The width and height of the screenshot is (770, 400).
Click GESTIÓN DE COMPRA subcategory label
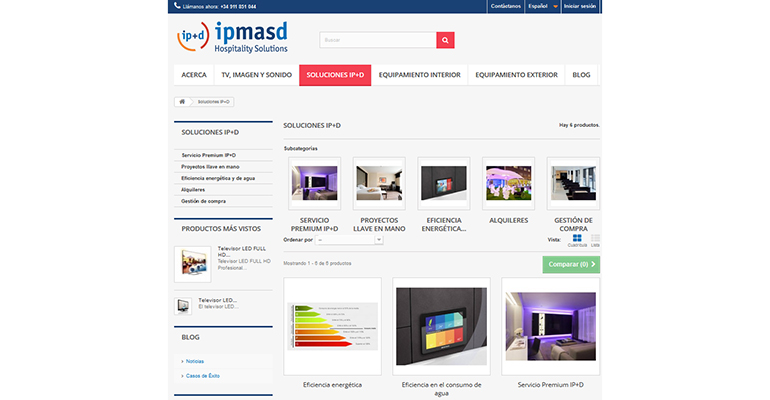[574, 225]
